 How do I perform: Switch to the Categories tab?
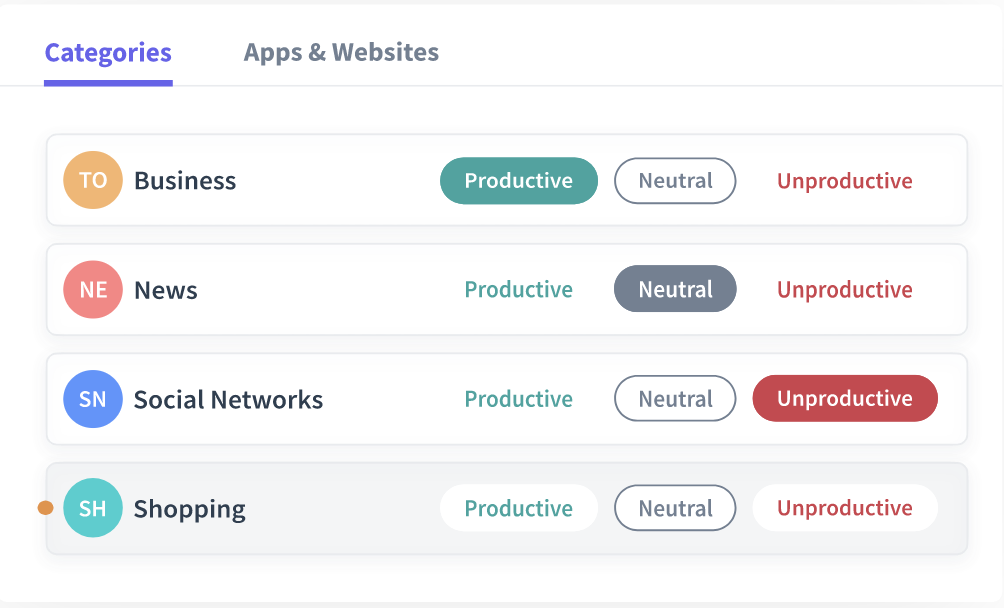coord(108,53)
